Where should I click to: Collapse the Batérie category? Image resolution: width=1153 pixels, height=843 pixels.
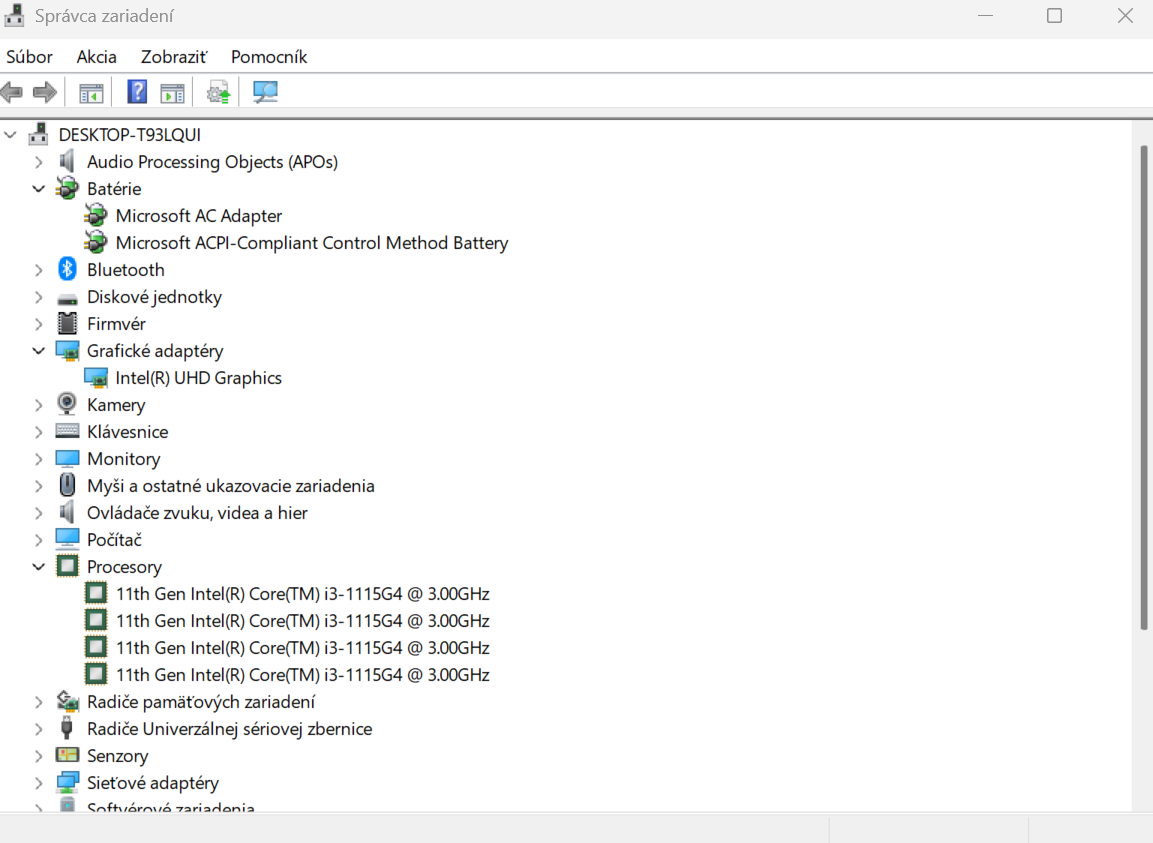pyautogui.click(x=38, y=188)
